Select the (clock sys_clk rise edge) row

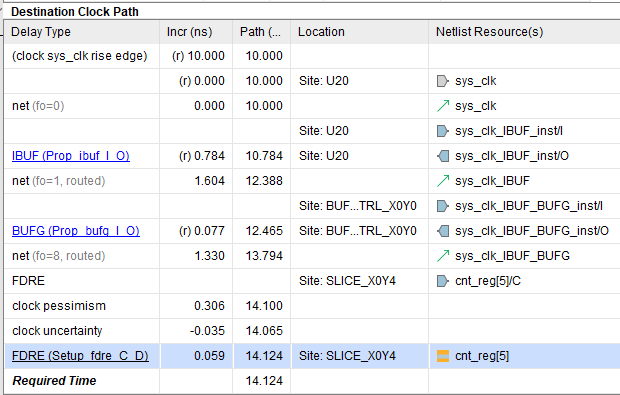[x=312, y=56]
